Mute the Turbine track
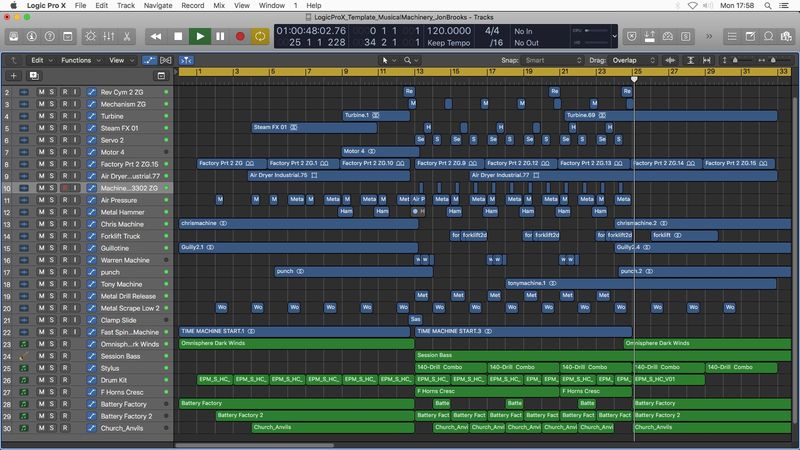The height and width of the screenshot is (450, 800). 41,116
